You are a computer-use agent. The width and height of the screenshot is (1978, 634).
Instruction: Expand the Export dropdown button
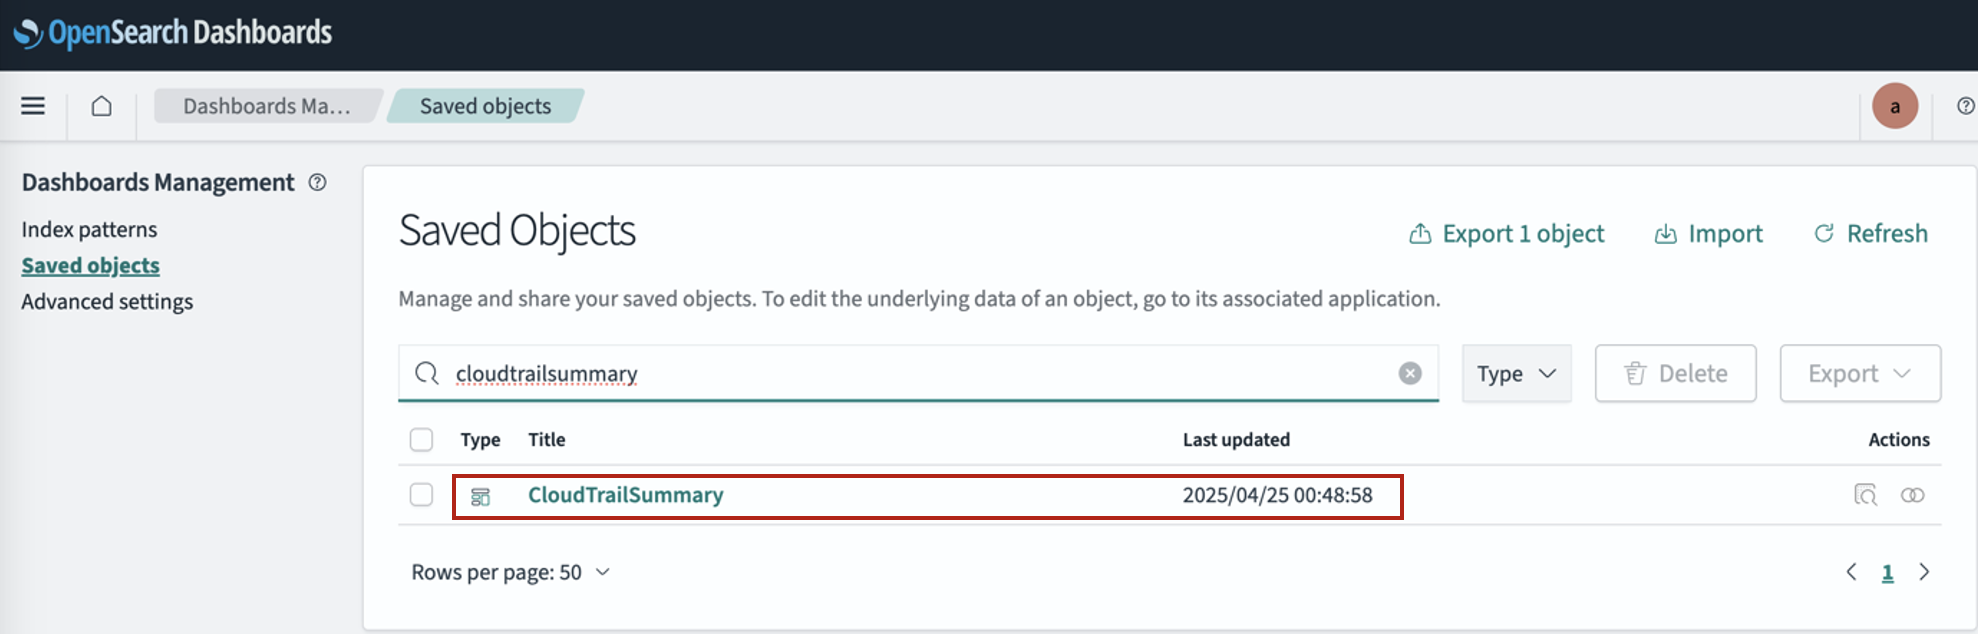[x=1859, y=373]
